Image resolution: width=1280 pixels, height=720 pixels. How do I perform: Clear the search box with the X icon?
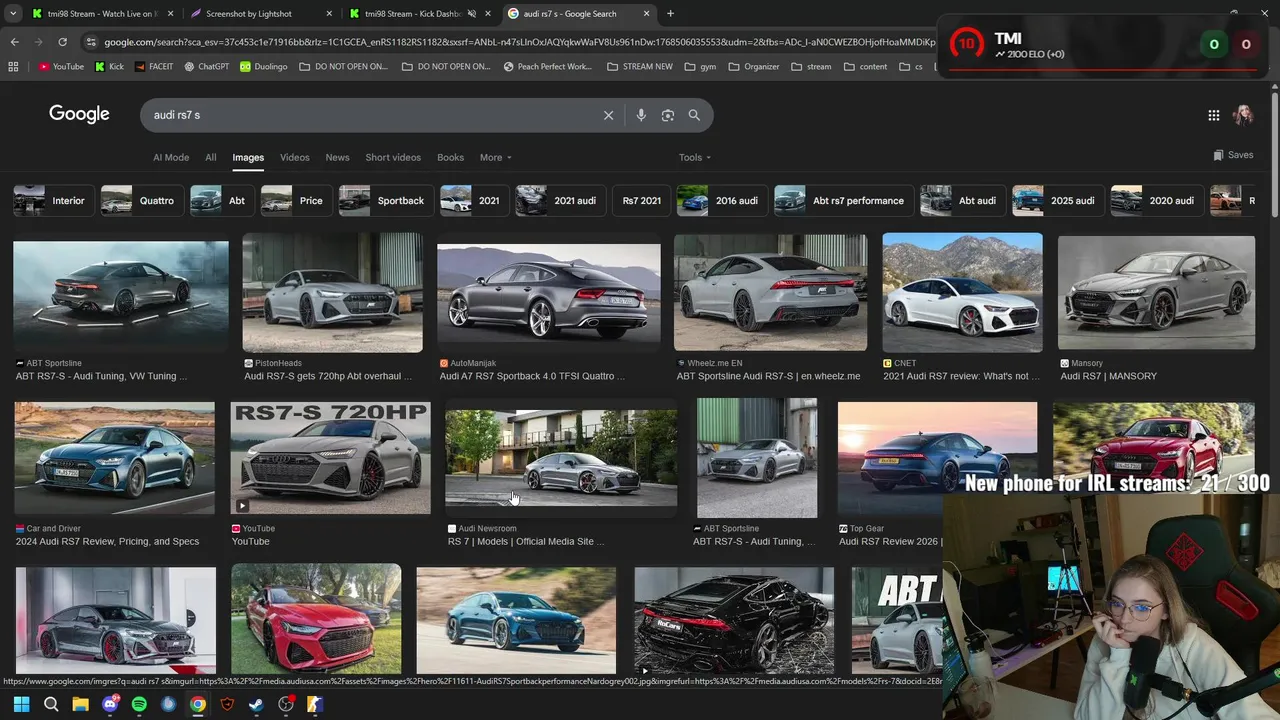coord(608,115)
